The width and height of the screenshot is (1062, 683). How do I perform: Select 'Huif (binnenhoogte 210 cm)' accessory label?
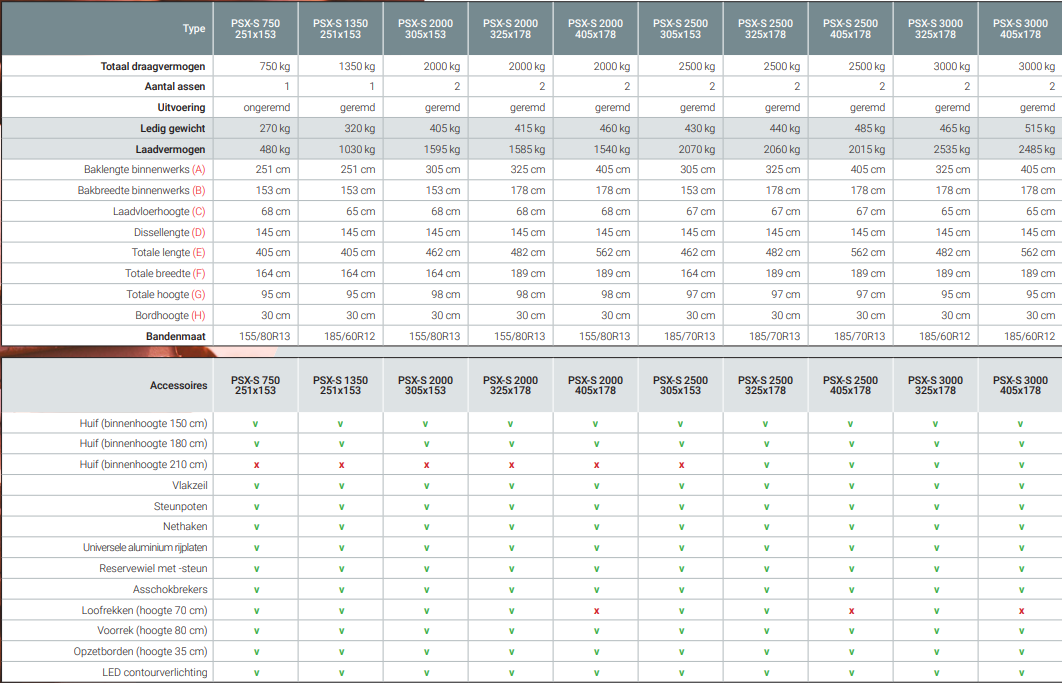click(x=144, y=465)
